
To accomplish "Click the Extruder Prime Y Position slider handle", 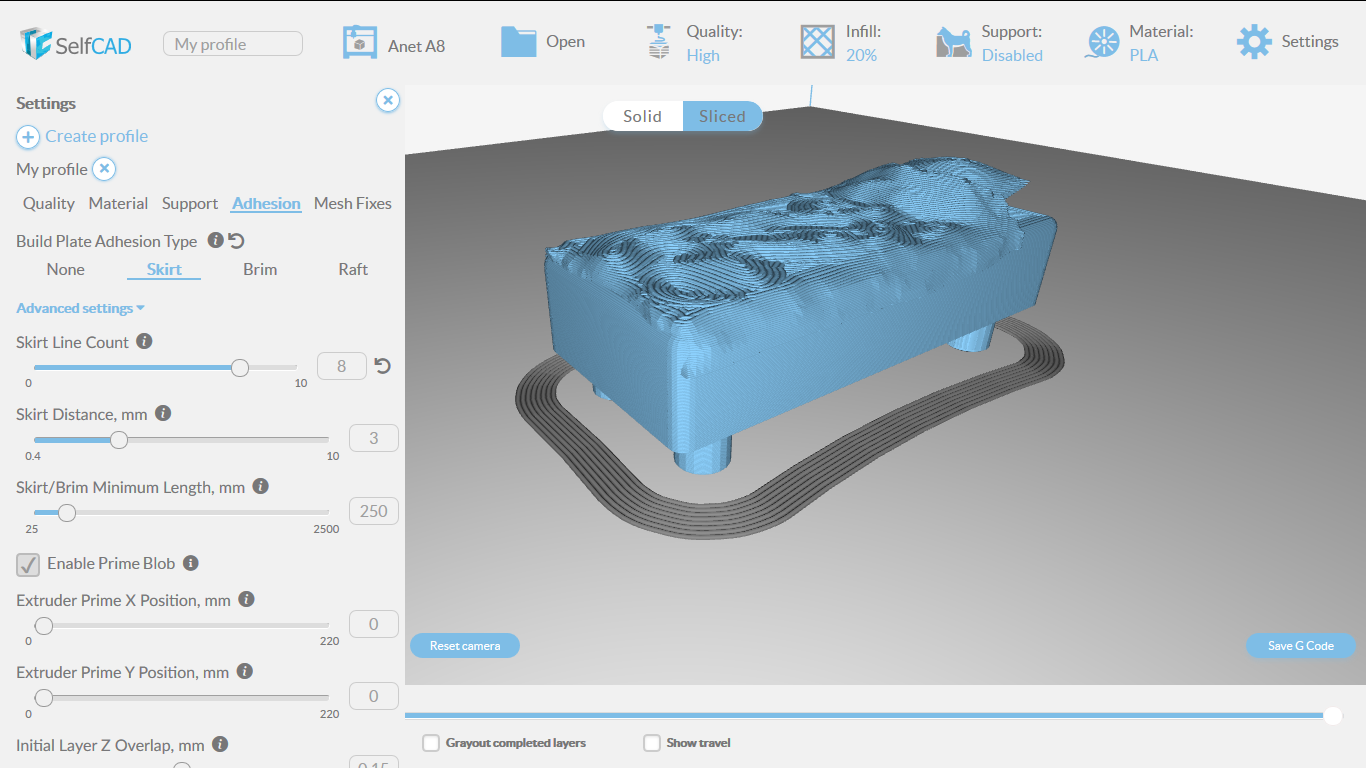I will click(x=44, y=698).
